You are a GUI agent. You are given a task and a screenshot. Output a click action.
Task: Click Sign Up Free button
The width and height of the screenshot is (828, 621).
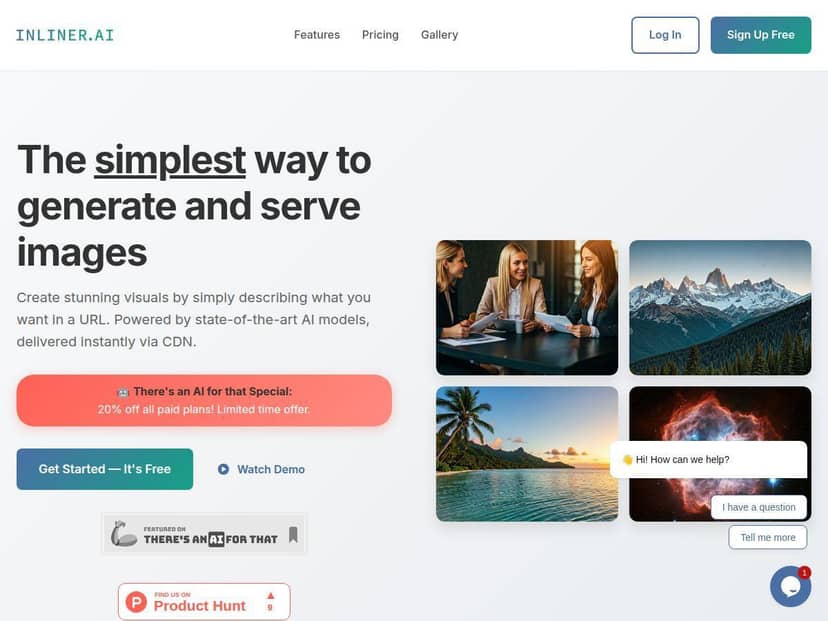[x=761, y=35]
